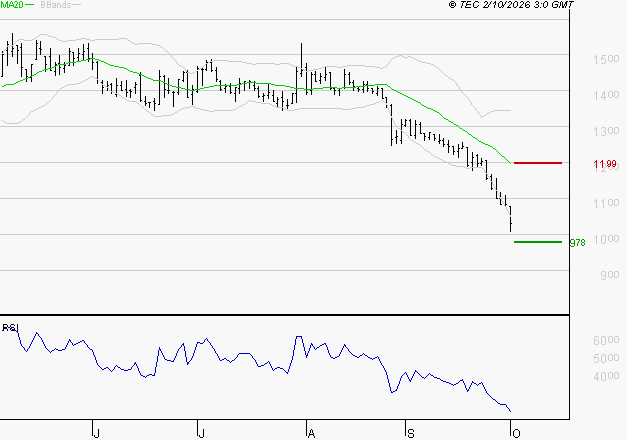Click the first J month marker
This screenshot has height=440, width=627.
tap(96, 433)
